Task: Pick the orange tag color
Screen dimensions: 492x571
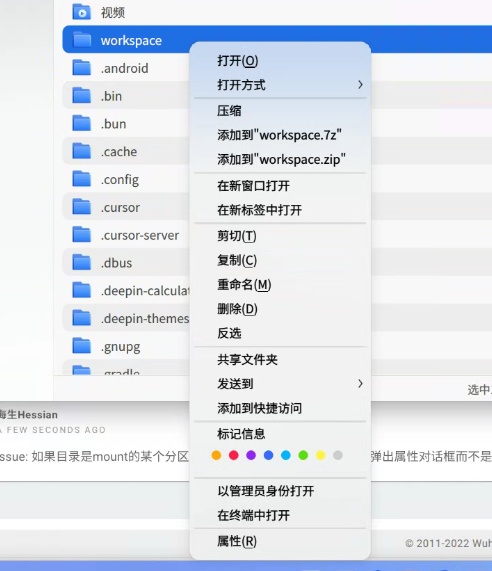Action: click(x=216, y=455)
